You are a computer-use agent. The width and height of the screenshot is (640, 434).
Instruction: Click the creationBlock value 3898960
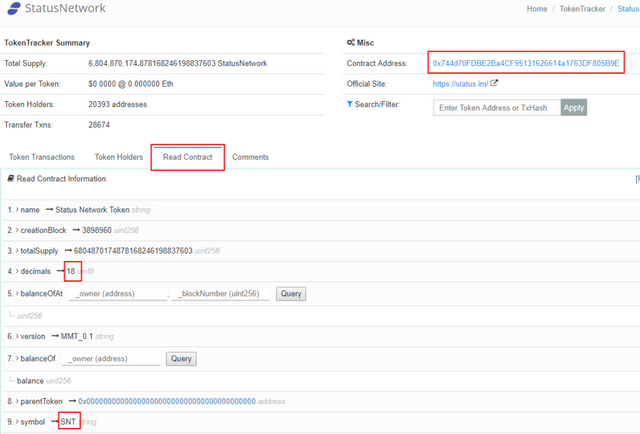point(97,230)
